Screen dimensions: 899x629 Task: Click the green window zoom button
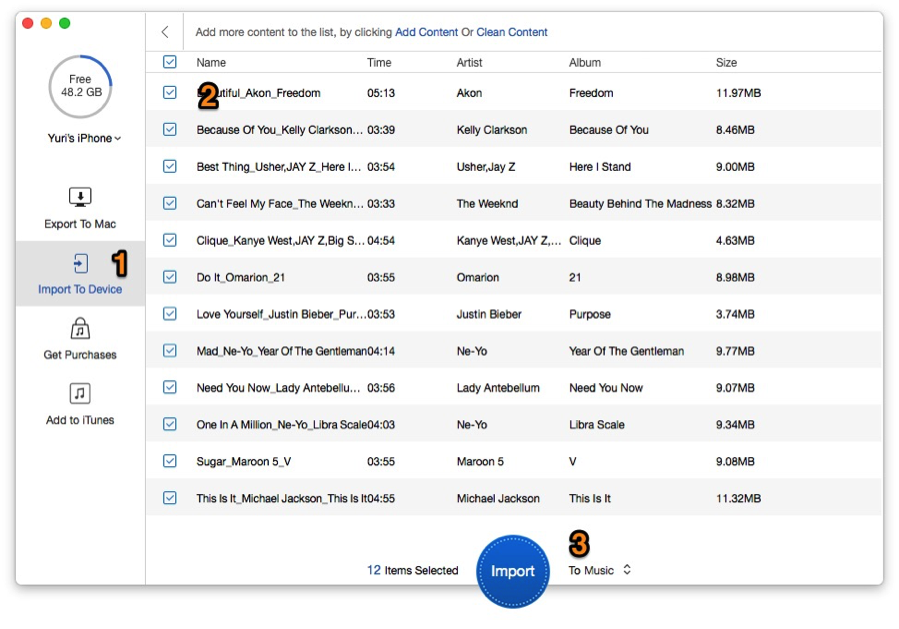tap(65, 23)
